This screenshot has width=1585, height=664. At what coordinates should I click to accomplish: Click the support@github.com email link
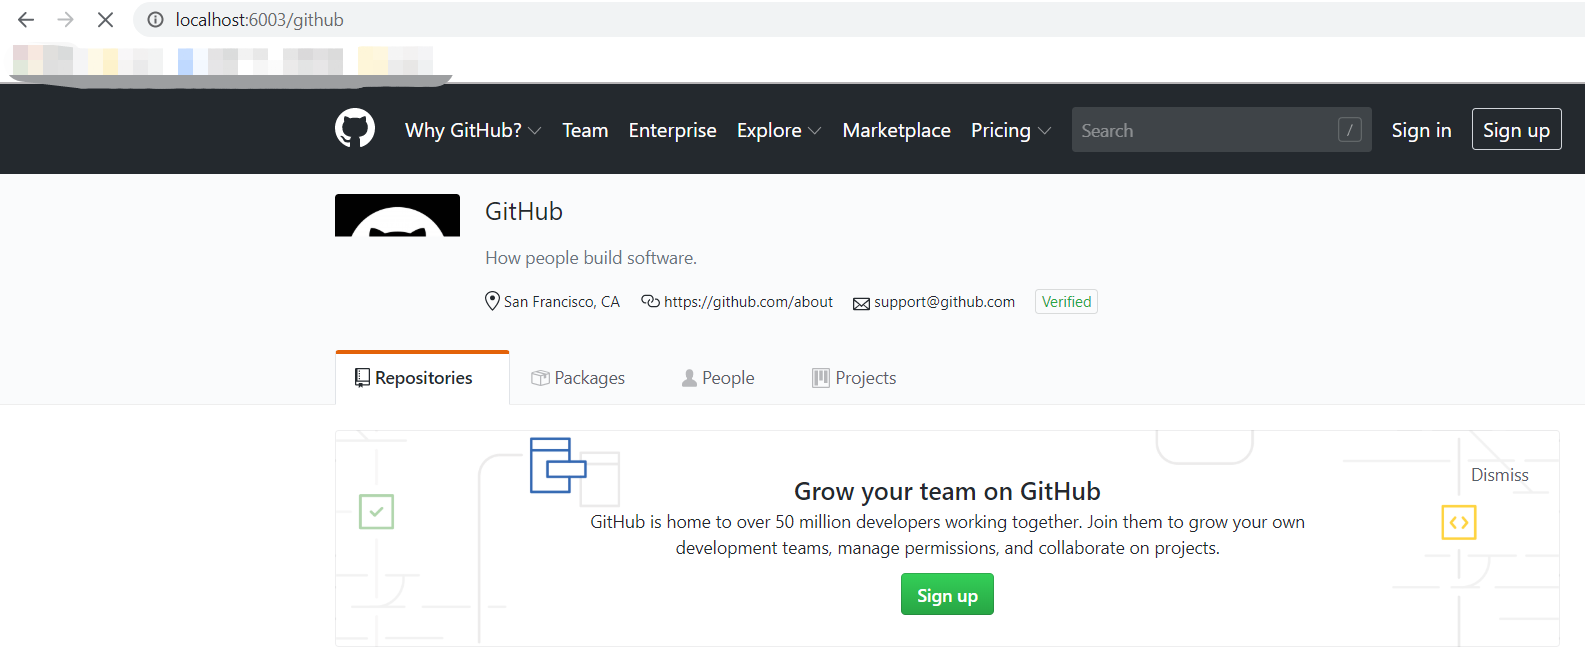click(x=944, y=301)
